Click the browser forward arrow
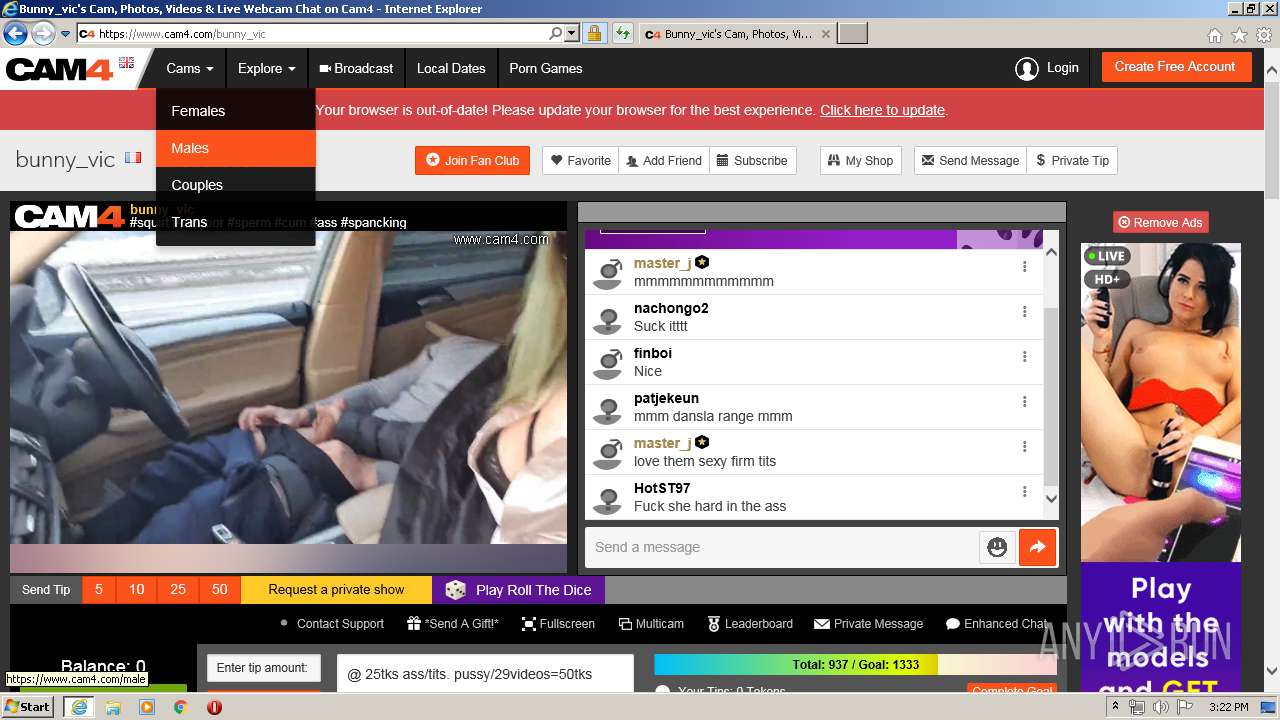The width and height of the screenshot is (1280, 720). click(43, 34)
